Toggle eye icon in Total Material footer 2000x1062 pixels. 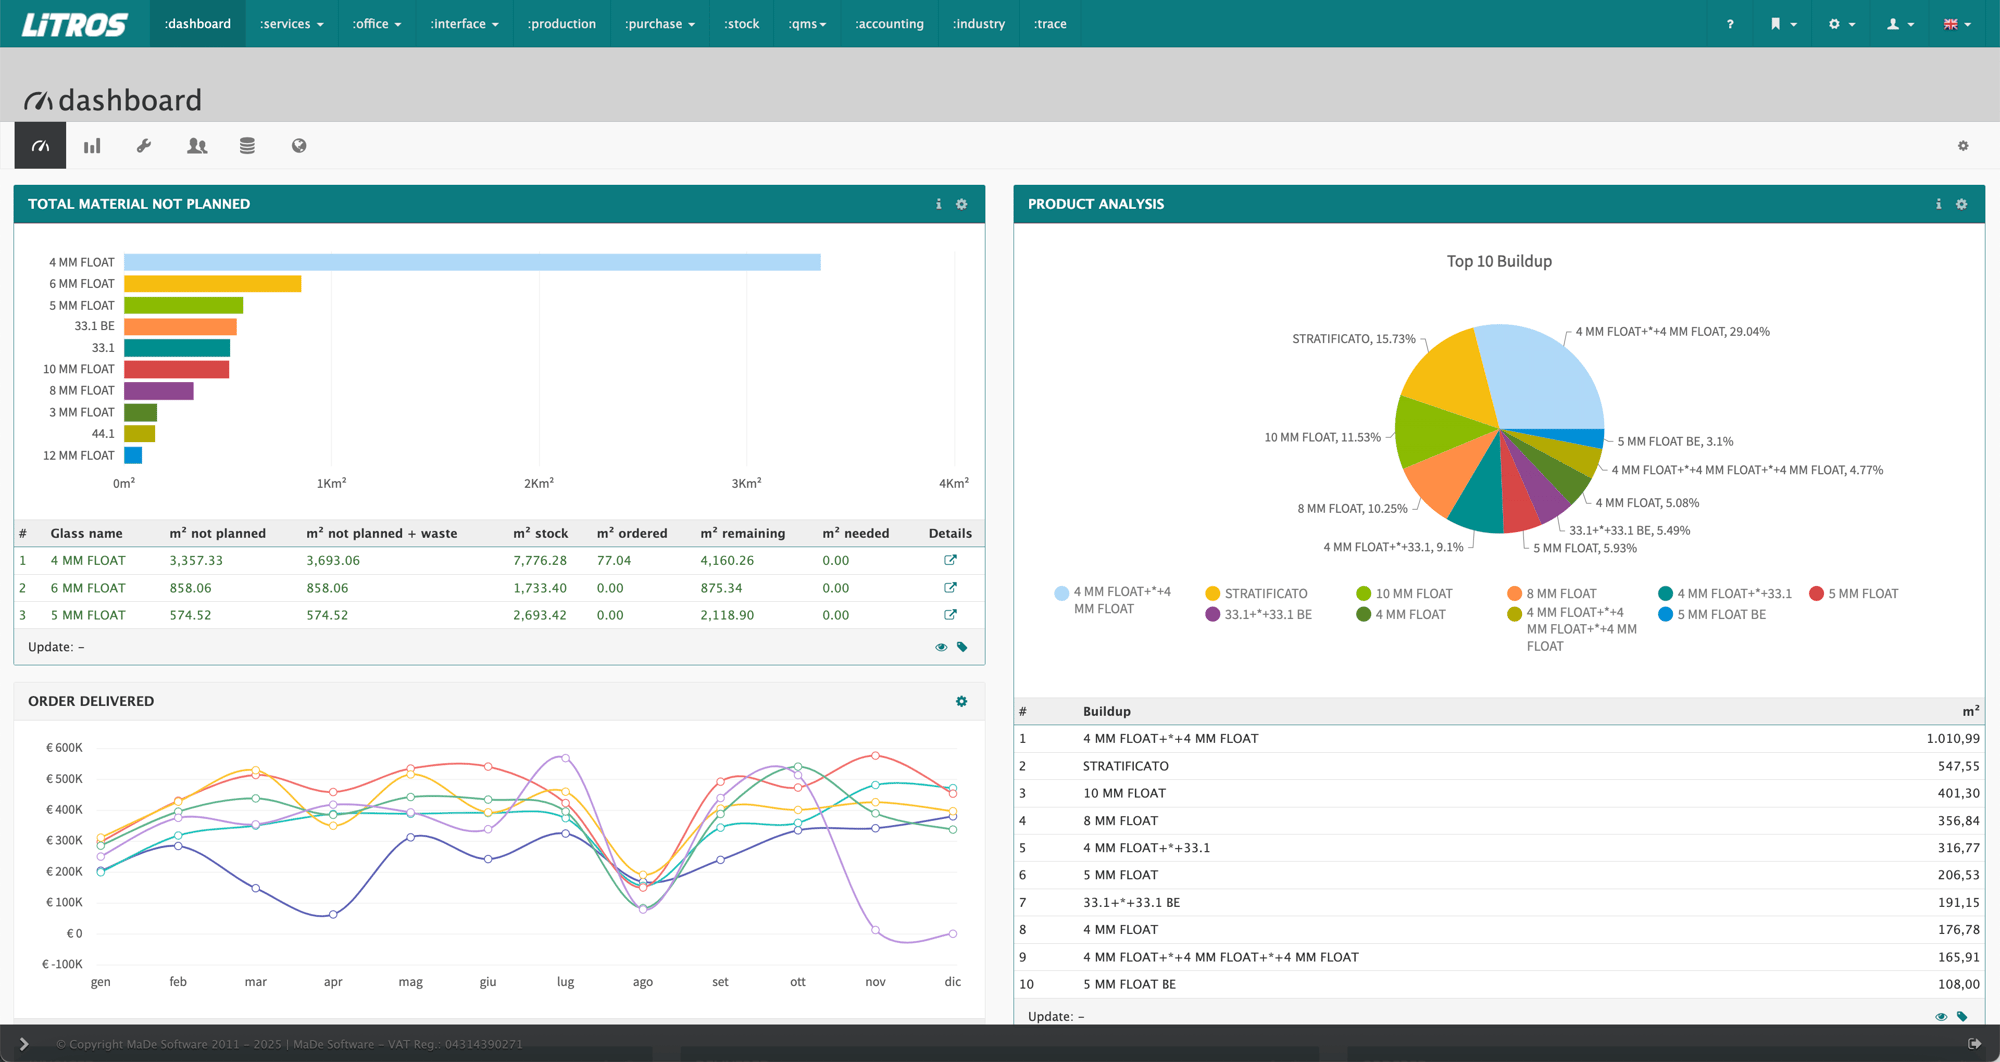(941, 647)
